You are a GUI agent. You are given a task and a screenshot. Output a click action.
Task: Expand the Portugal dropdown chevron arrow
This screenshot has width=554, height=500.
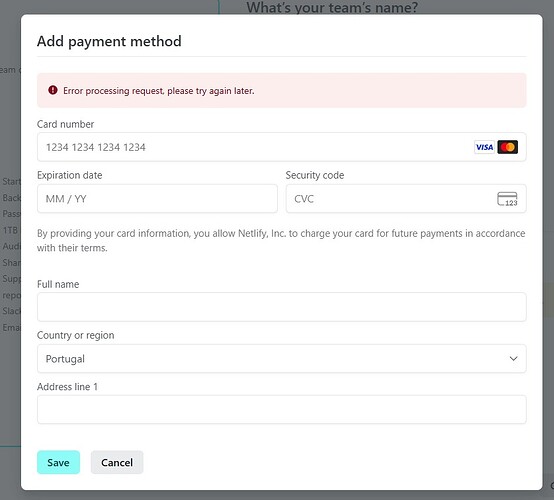point(513,359)
